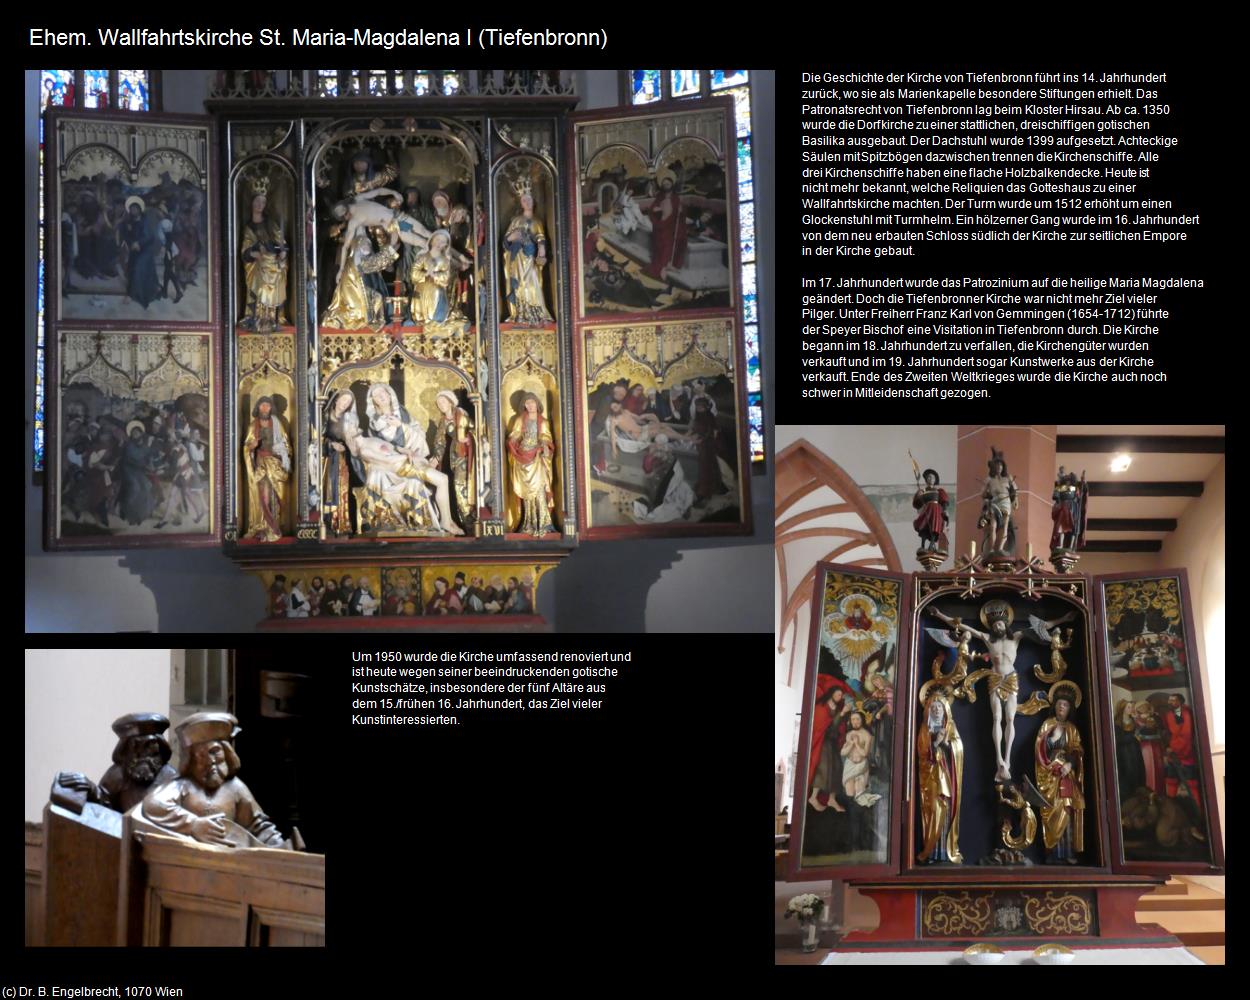
Task: Click the paragraph starting 'Die Geschichte der Kirche von Tiefenbronn'
Action: pos(1001,165)
